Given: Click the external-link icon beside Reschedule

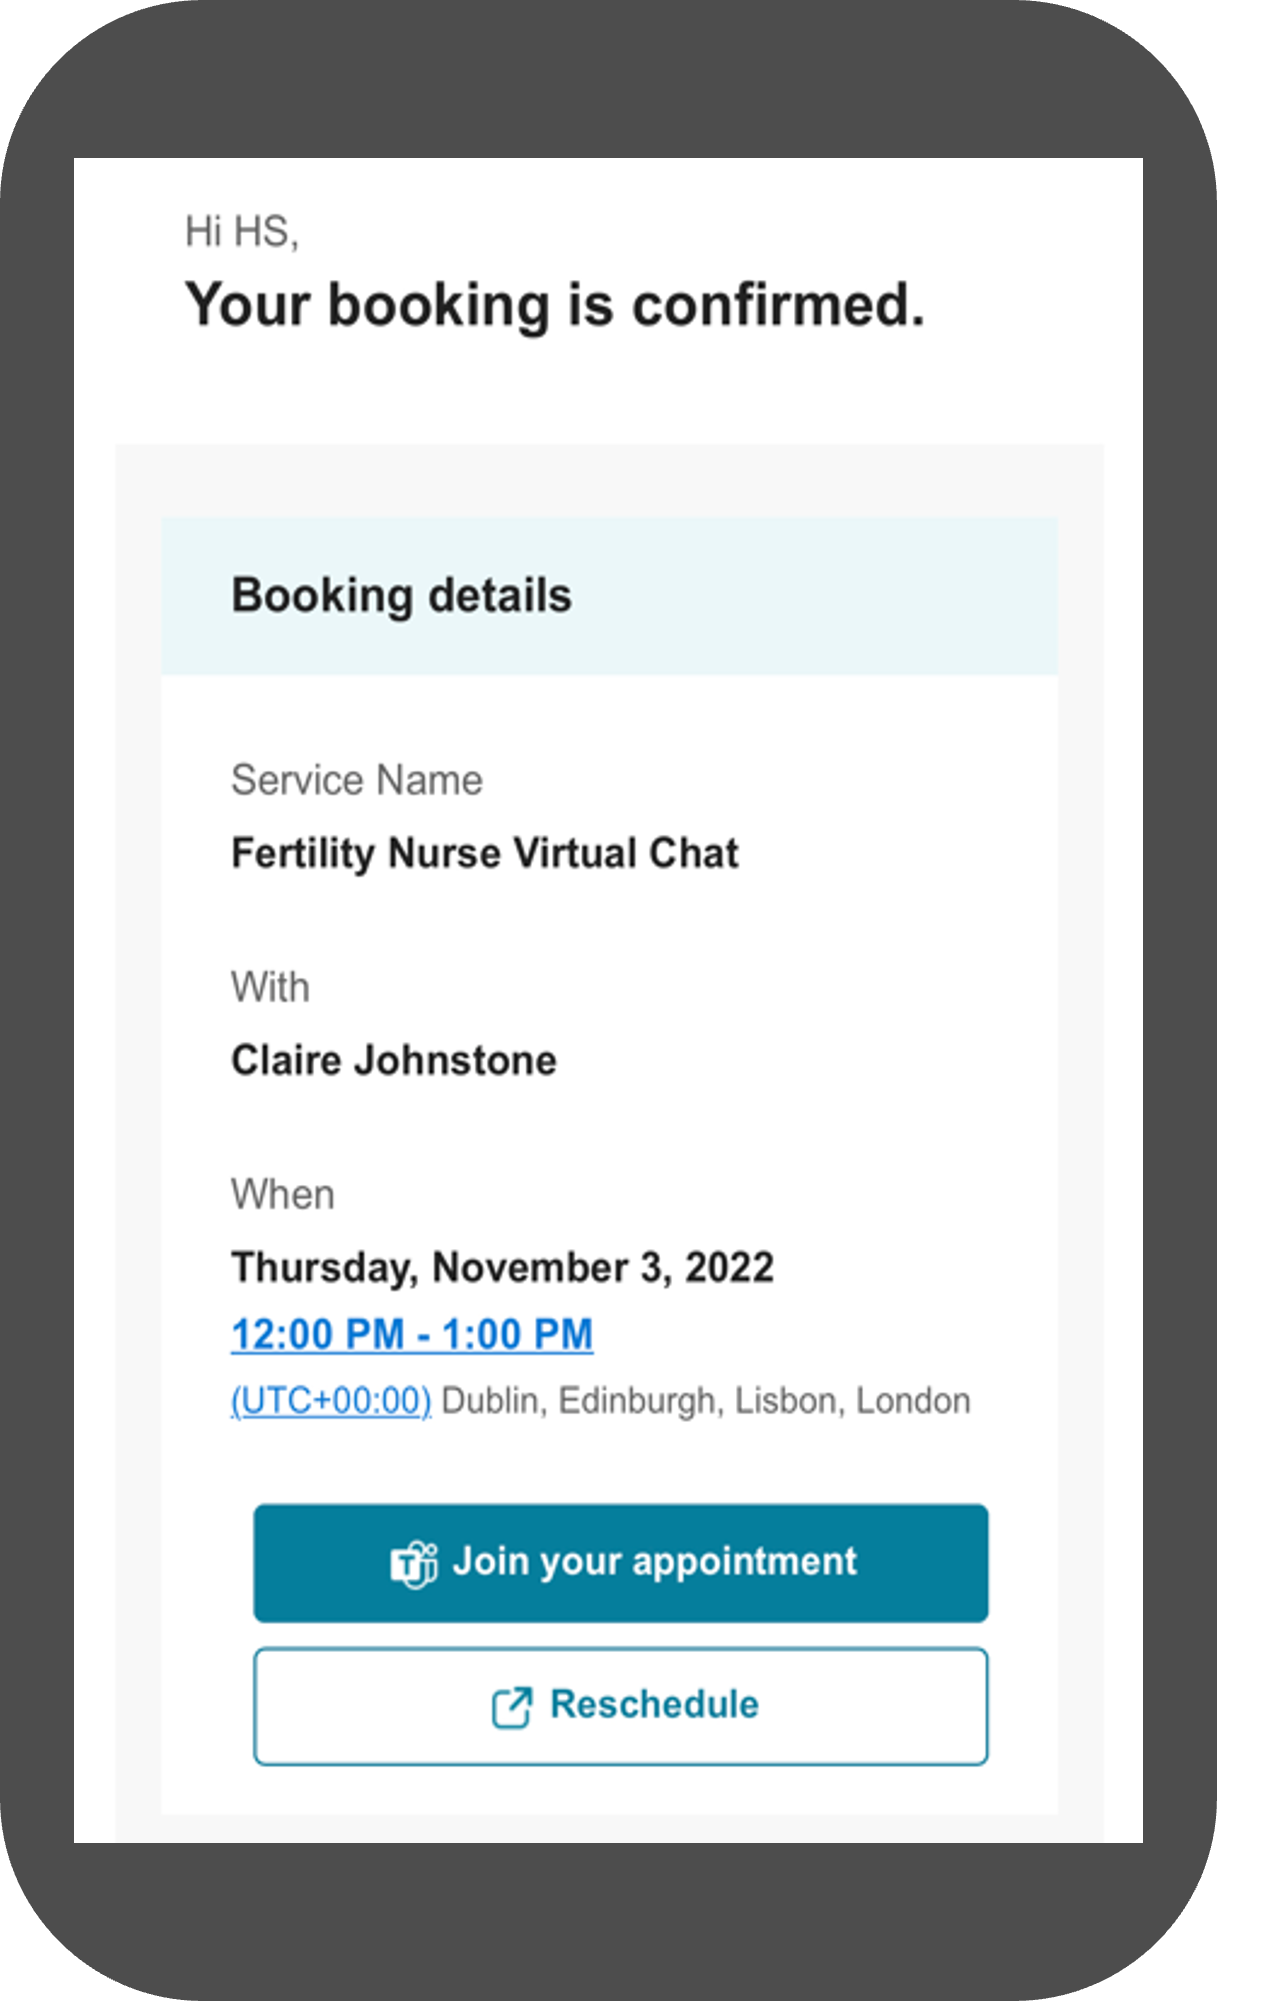Looking at the screenshot, I should [511, 1707].
